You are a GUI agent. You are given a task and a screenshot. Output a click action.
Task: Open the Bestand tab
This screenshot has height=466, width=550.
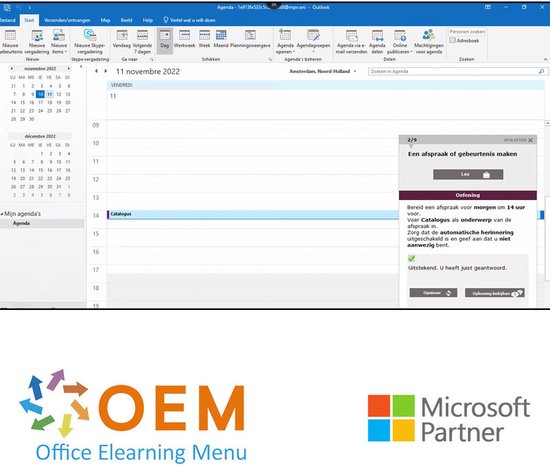tap(8, 20)
